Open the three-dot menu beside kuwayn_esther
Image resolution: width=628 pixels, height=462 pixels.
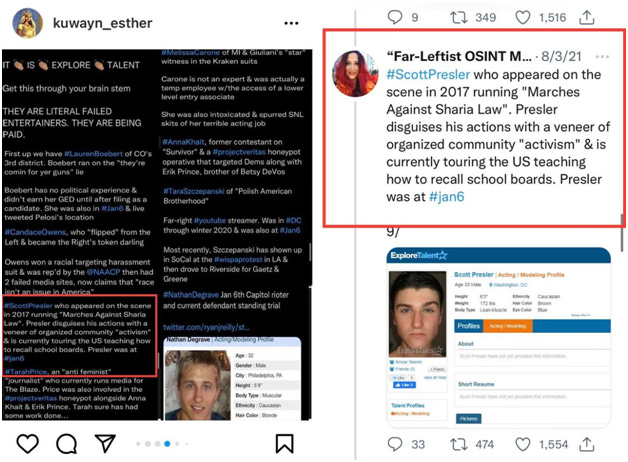coord(291,23)
